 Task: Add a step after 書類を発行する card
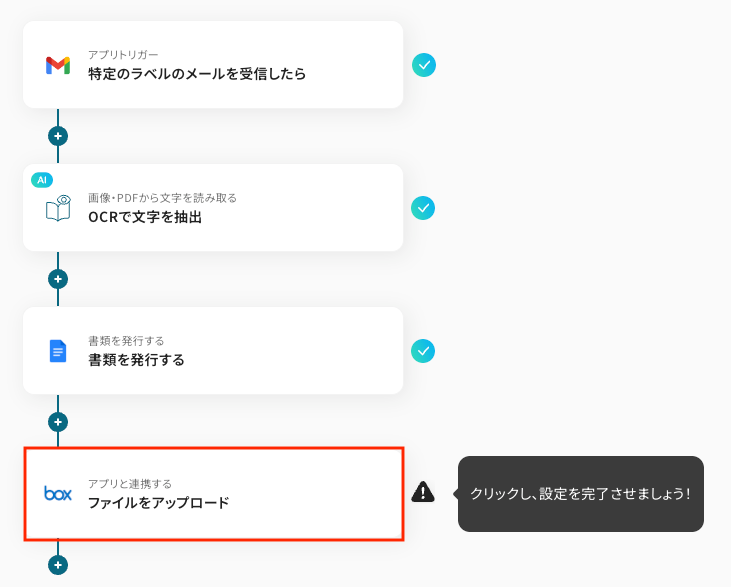click(58, 422)
